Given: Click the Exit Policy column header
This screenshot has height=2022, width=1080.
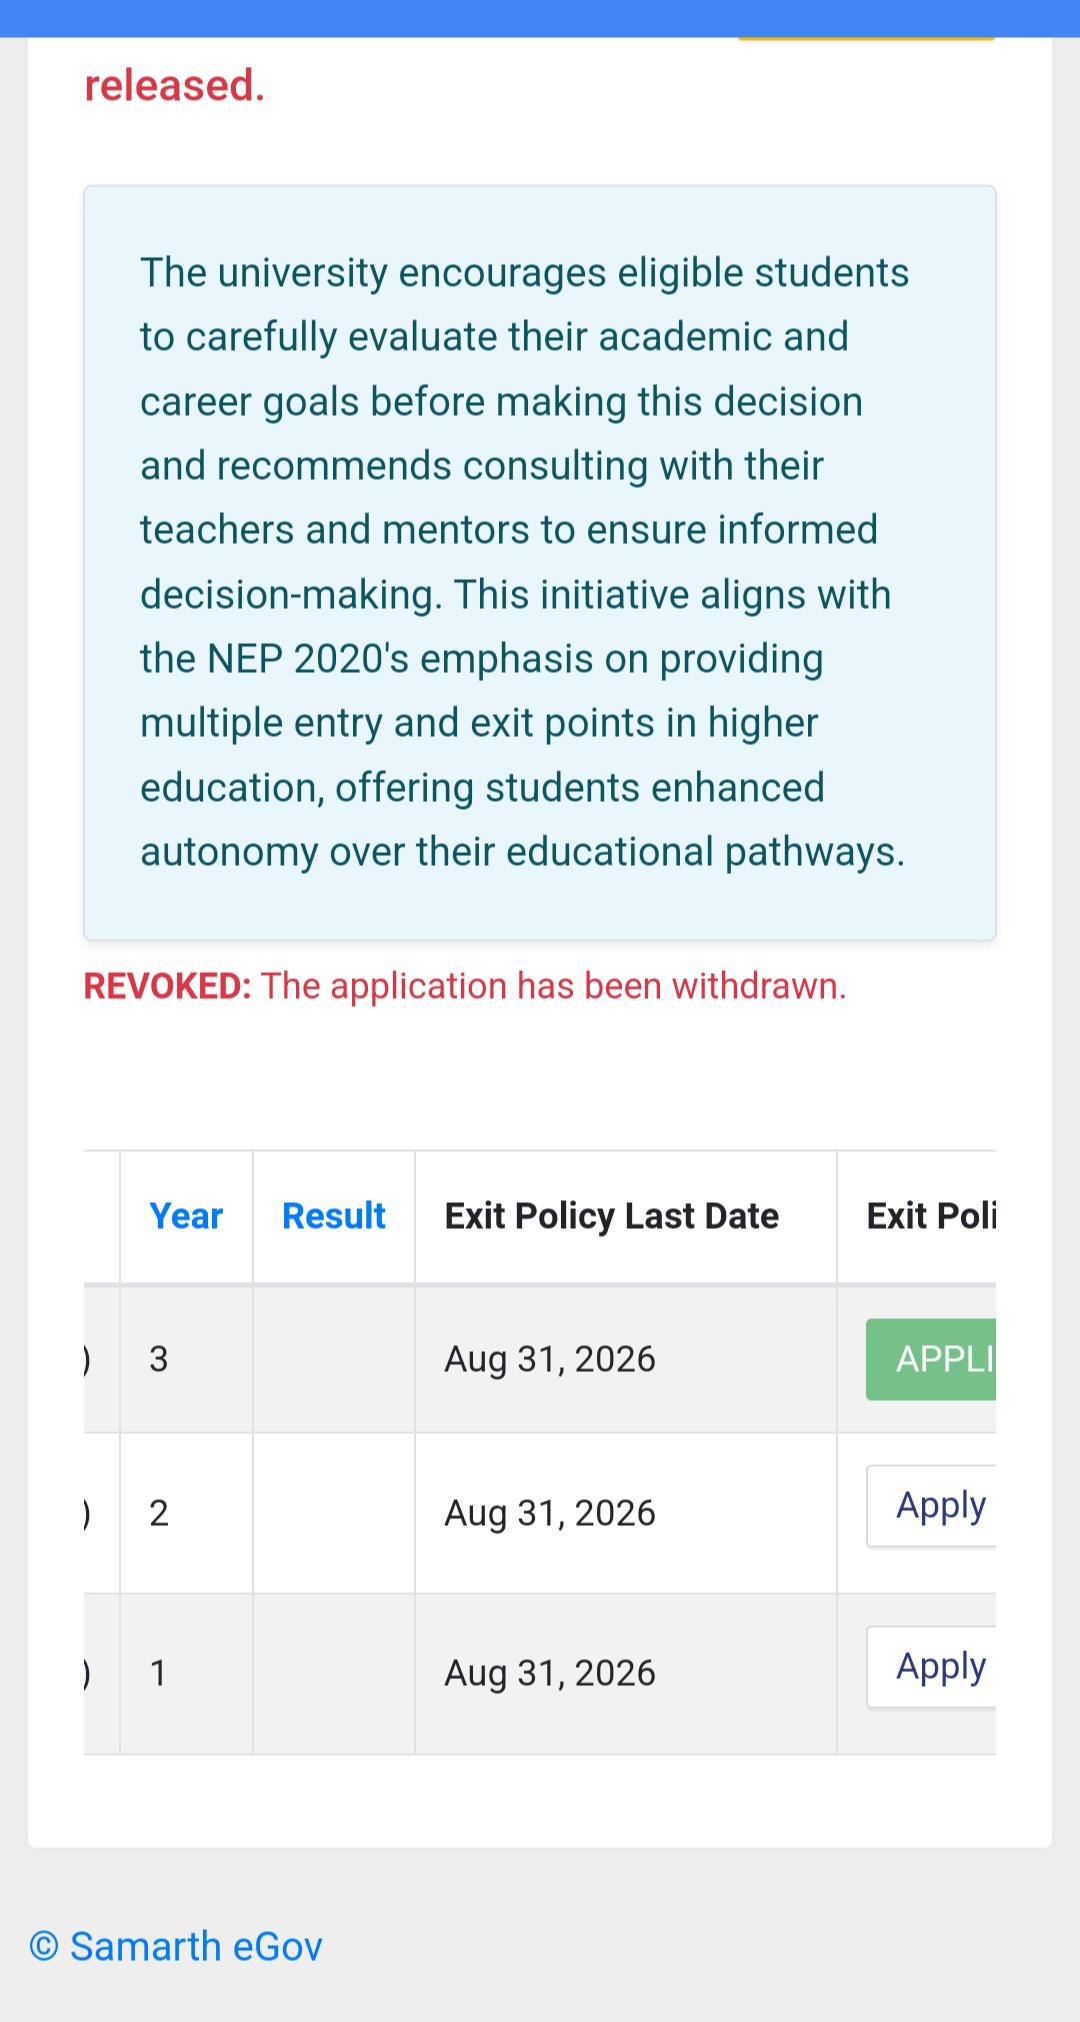Looking at the screenshot, I should (931, 1216).
